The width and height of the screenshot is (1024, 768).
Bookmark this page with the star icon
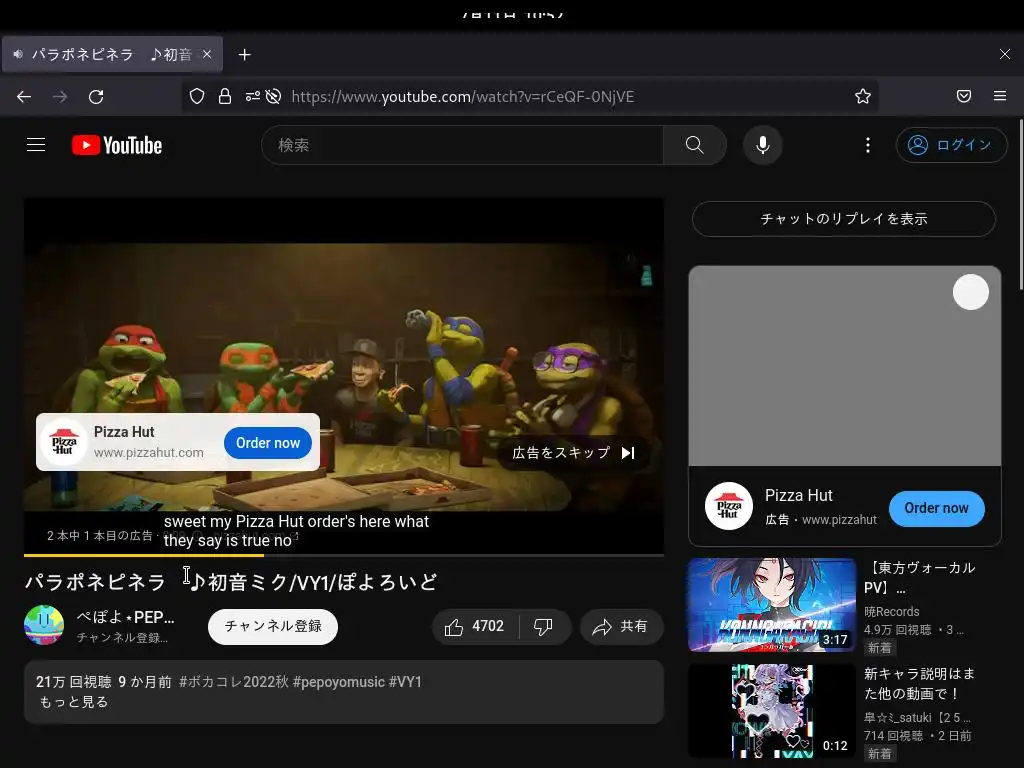pyautogui.click(x=863, y=97)
